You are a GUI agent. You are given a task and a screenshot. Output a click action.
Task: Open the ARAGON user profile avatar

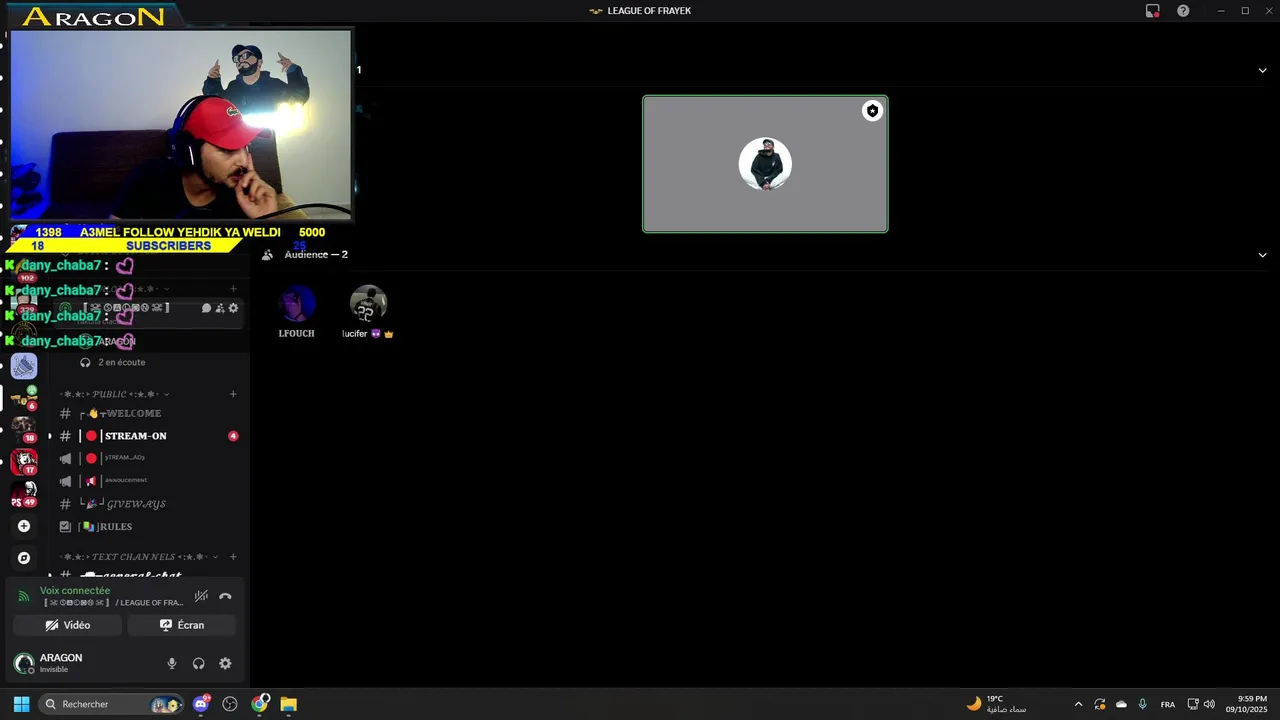(x=24, y=663)
